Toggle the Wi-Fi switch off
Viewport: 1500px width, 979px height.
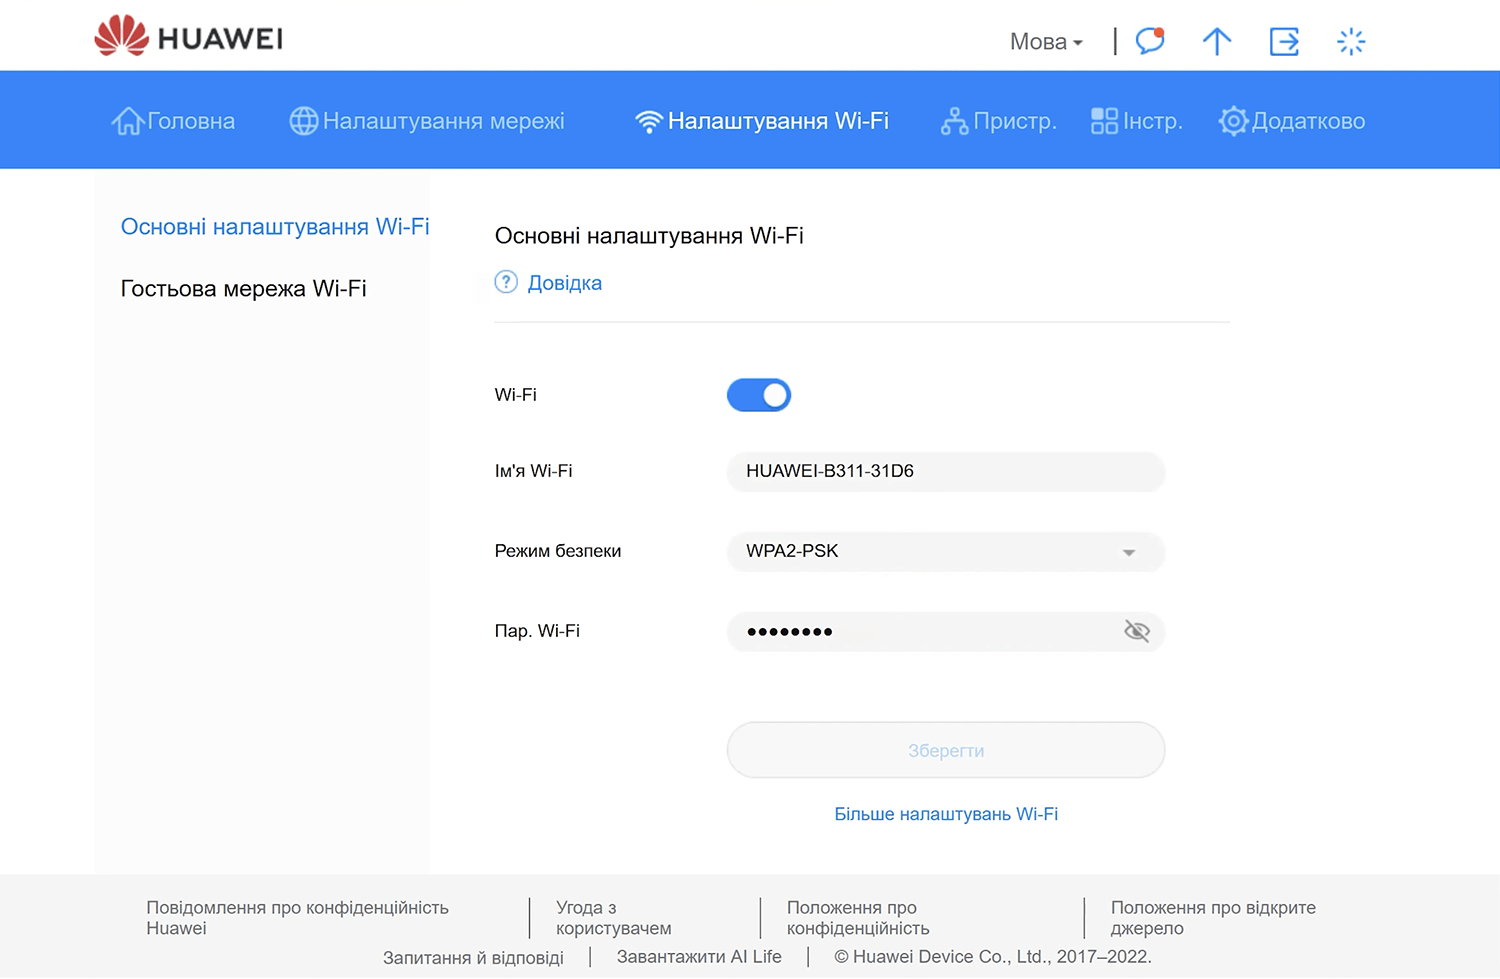pos(759,395)
